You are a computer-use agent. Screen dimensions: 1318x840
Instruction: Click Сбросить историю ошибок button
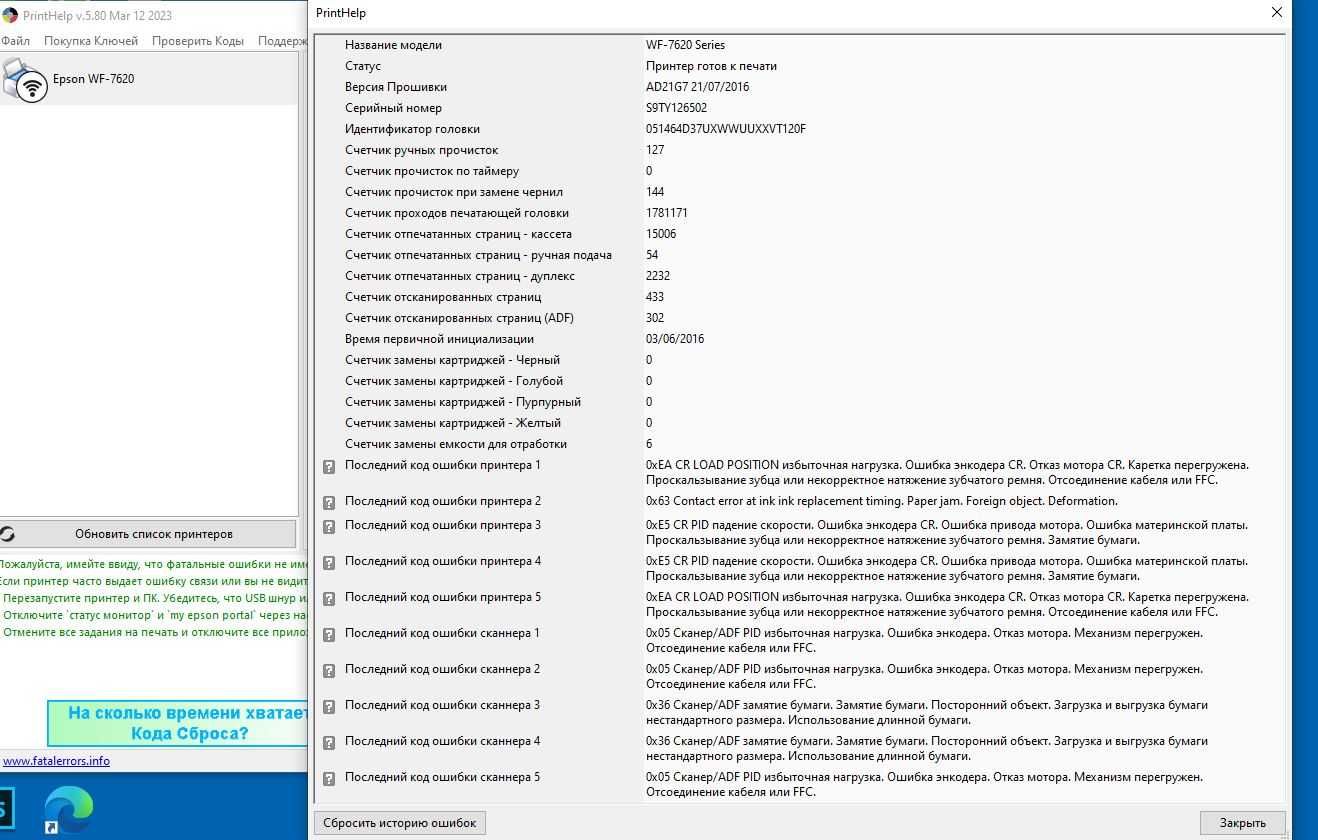click(x=400, y=823)
